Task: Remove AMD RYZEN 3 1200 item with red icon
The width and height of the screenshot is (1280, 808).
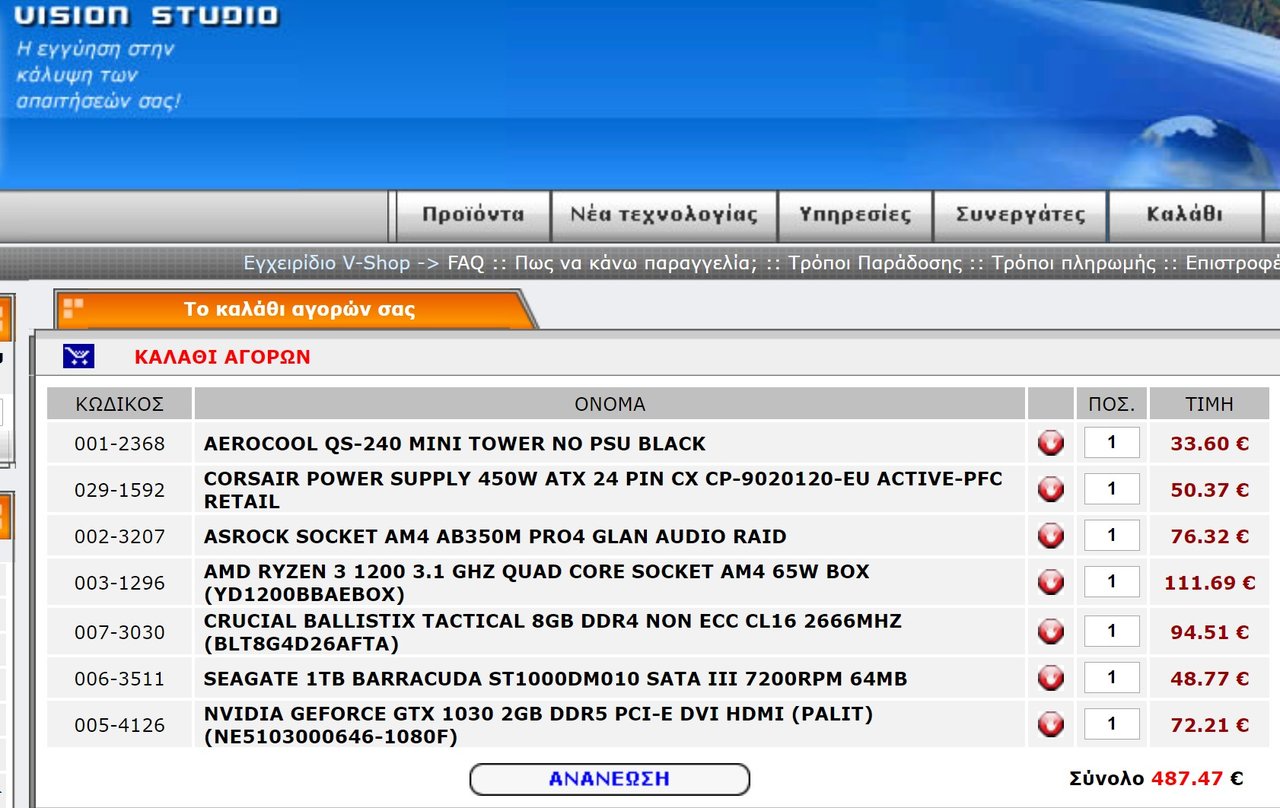Action: 1051,582
